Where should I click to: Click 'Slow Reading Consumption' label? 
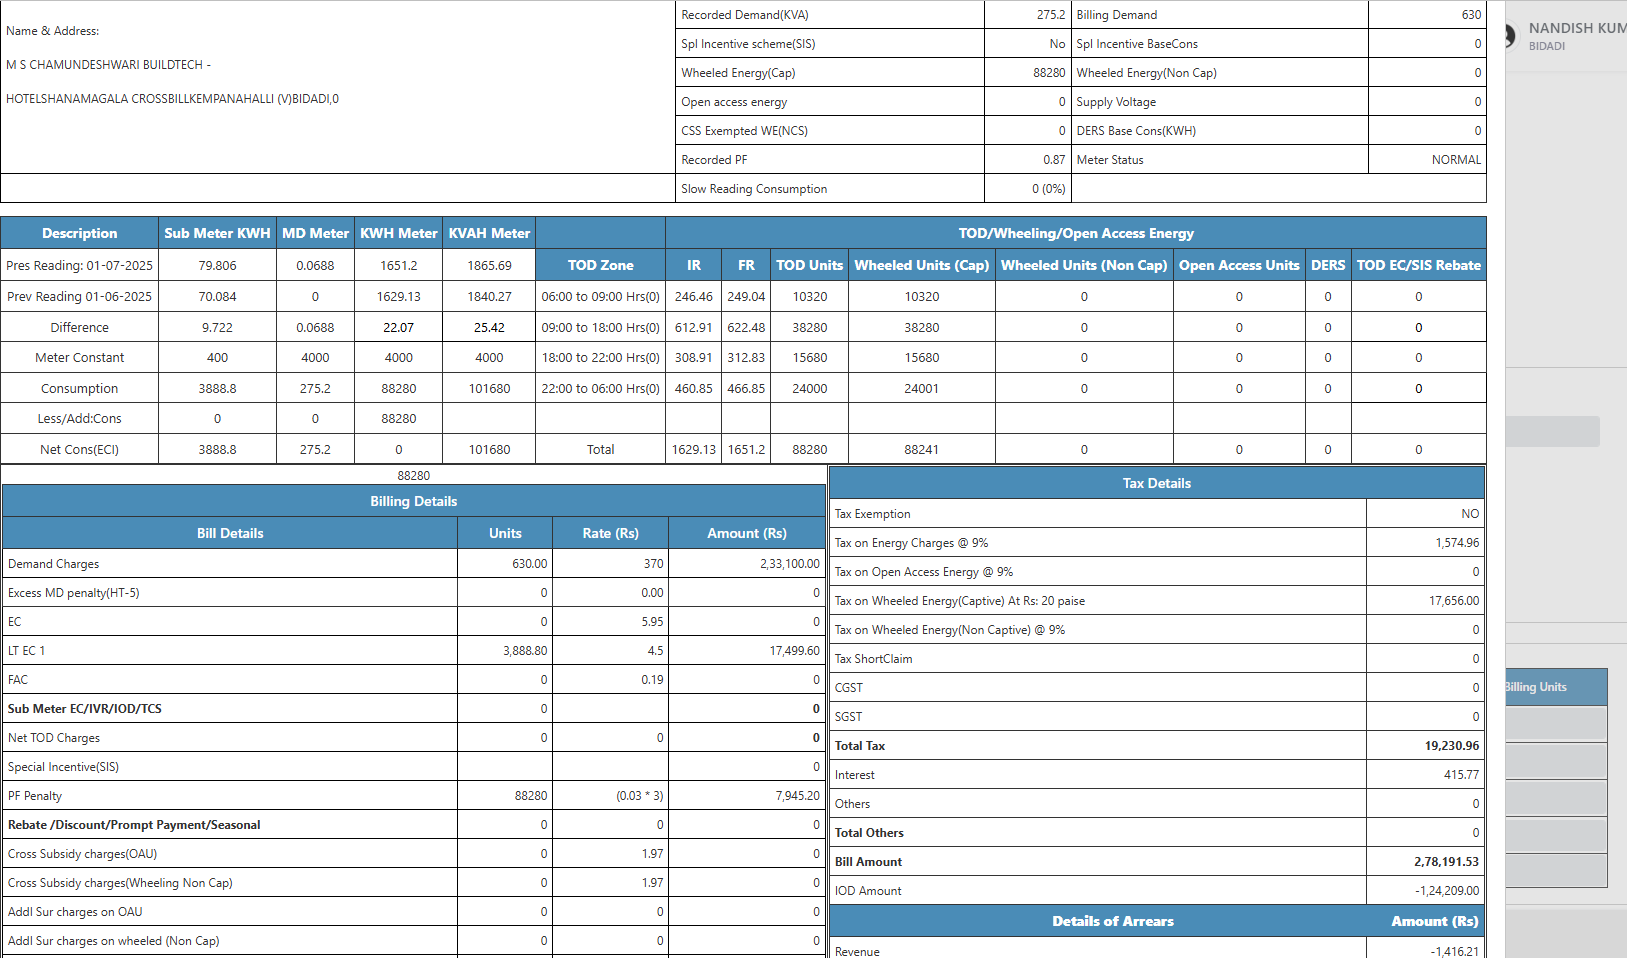click(754, 189)
